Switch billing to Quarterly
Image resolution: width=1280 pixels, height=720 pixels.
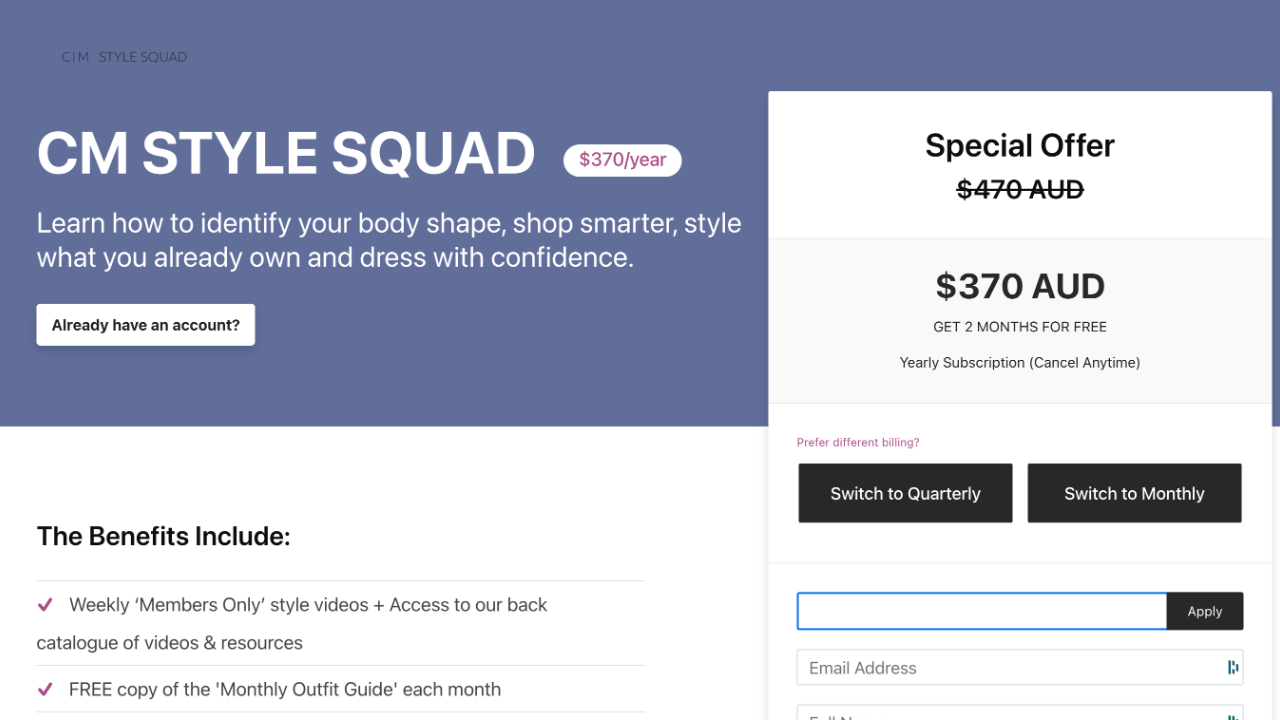905,493
